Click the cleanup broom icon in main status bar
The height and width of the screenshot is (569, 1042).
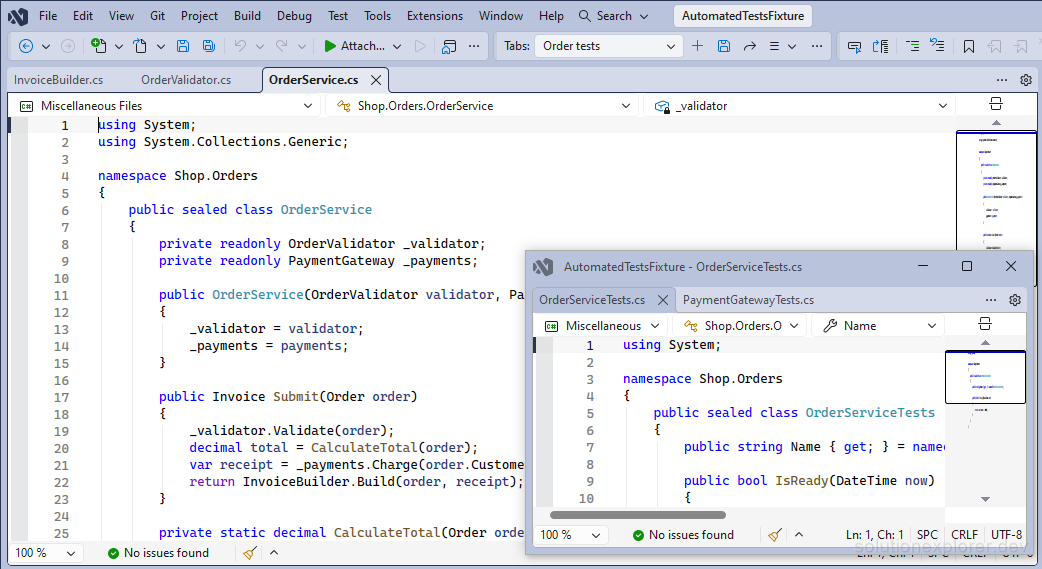click(x=250, y=552)
